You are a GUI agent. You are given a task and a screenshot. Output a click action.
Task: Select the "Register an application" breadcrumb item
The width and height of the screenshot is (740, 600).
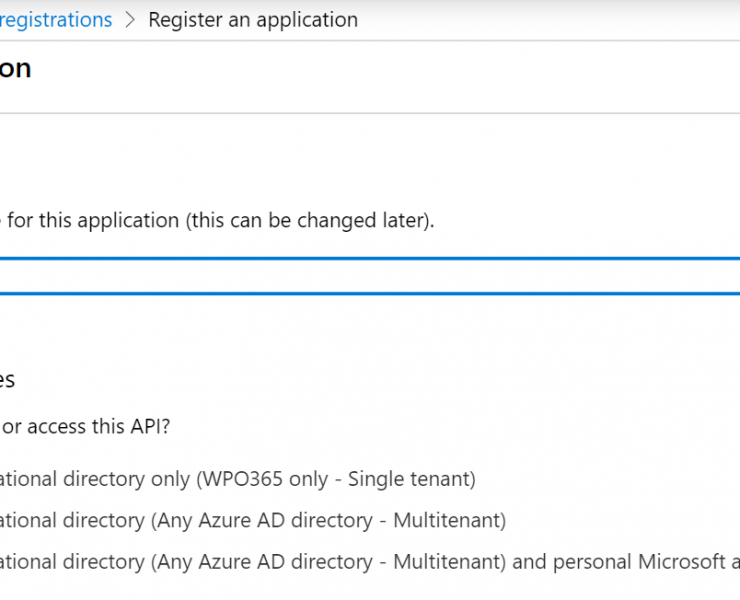[x=253, y=20]
